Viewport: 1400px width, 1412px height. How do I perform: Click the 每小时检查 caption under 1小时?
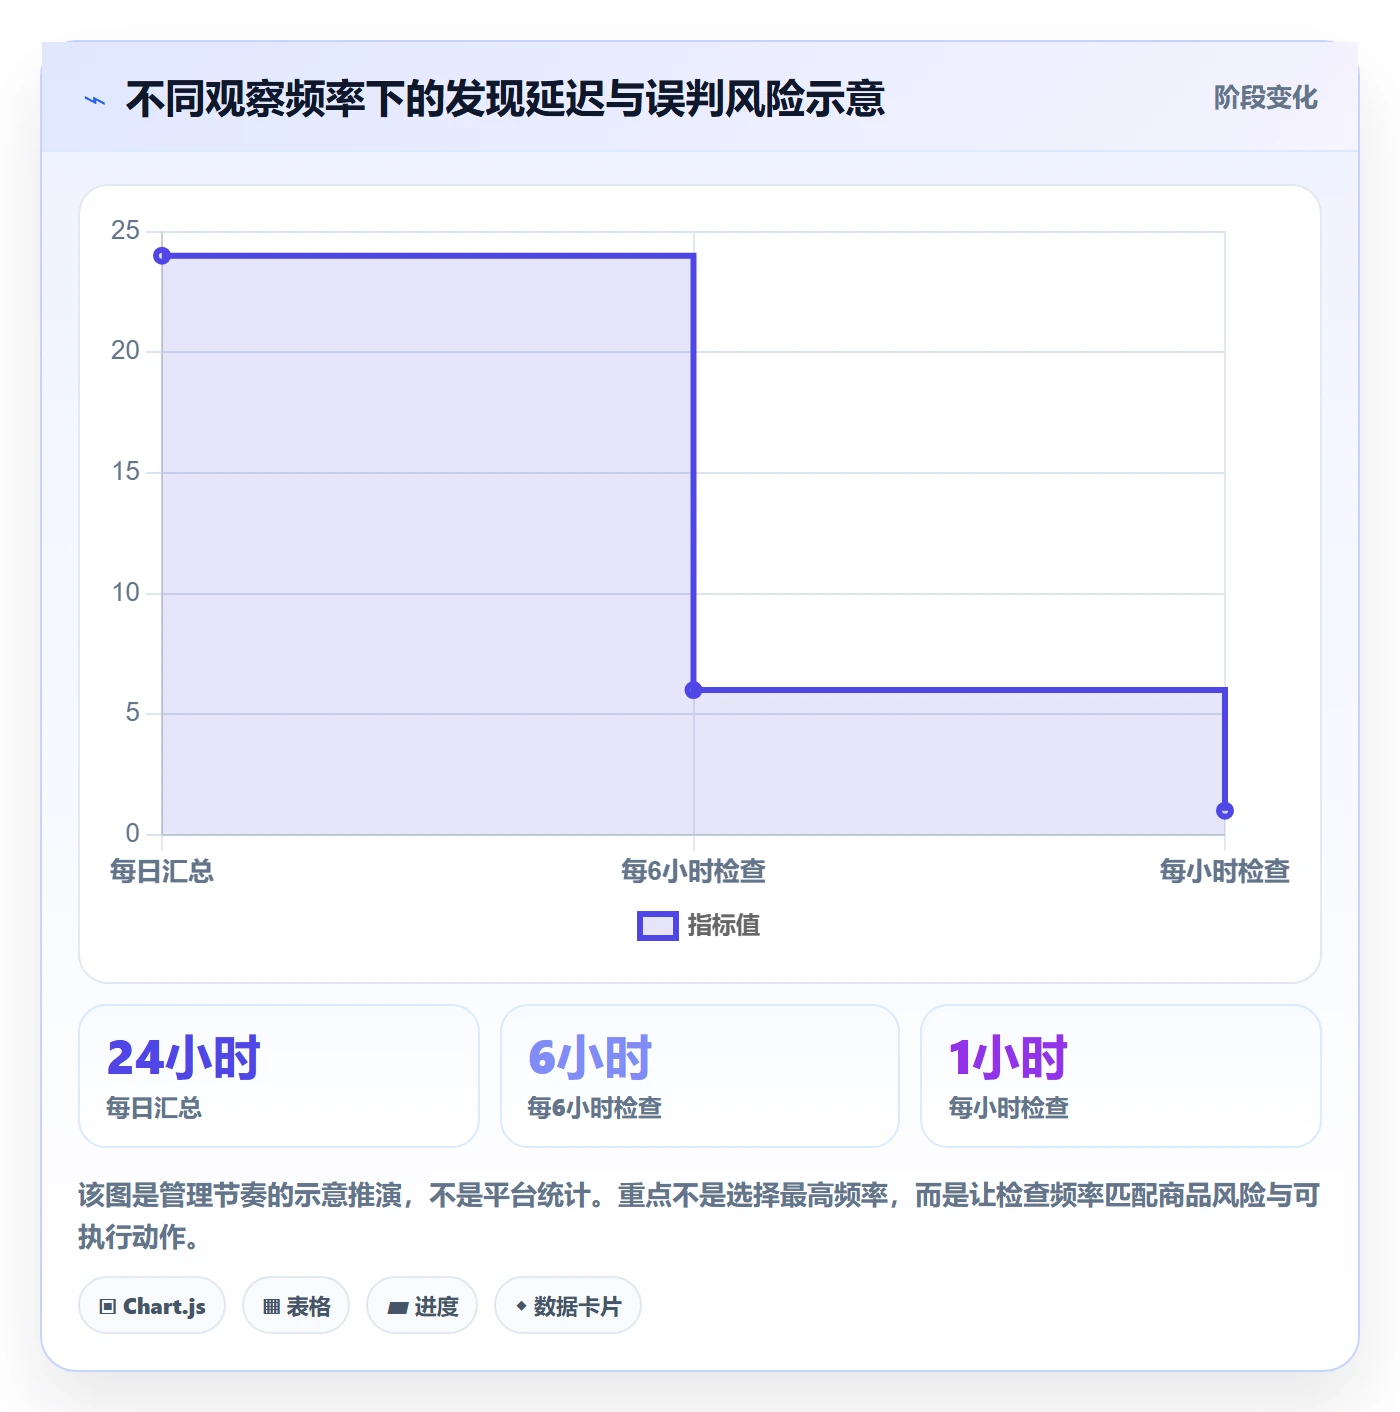[1009, 1108]
